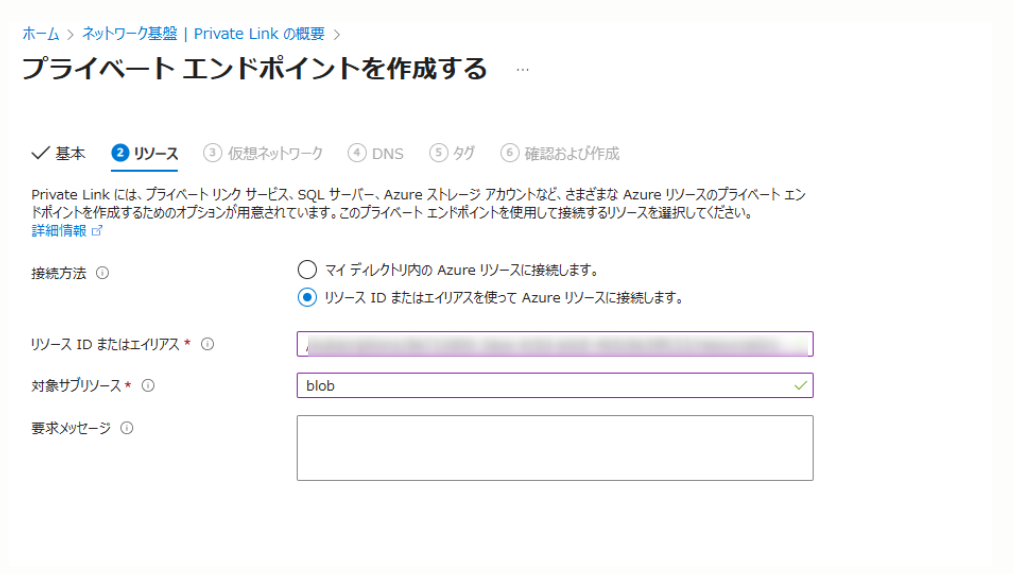Viewport: 1013px width, 574px height.
Task: Click the green checkmark in 対象サブリソース field
Action: pos(799,385)
